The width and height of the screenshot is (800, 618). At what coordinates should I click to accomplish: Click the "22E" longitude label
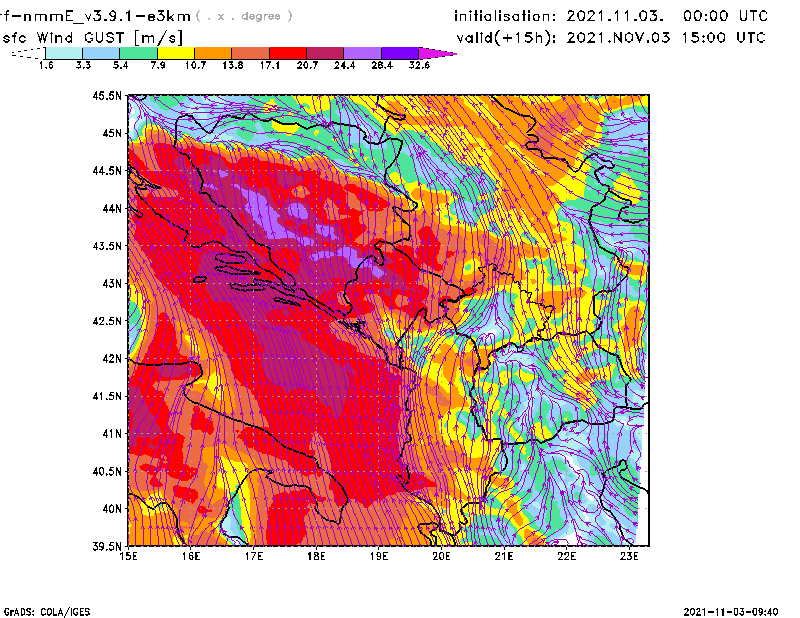[566, 556]
